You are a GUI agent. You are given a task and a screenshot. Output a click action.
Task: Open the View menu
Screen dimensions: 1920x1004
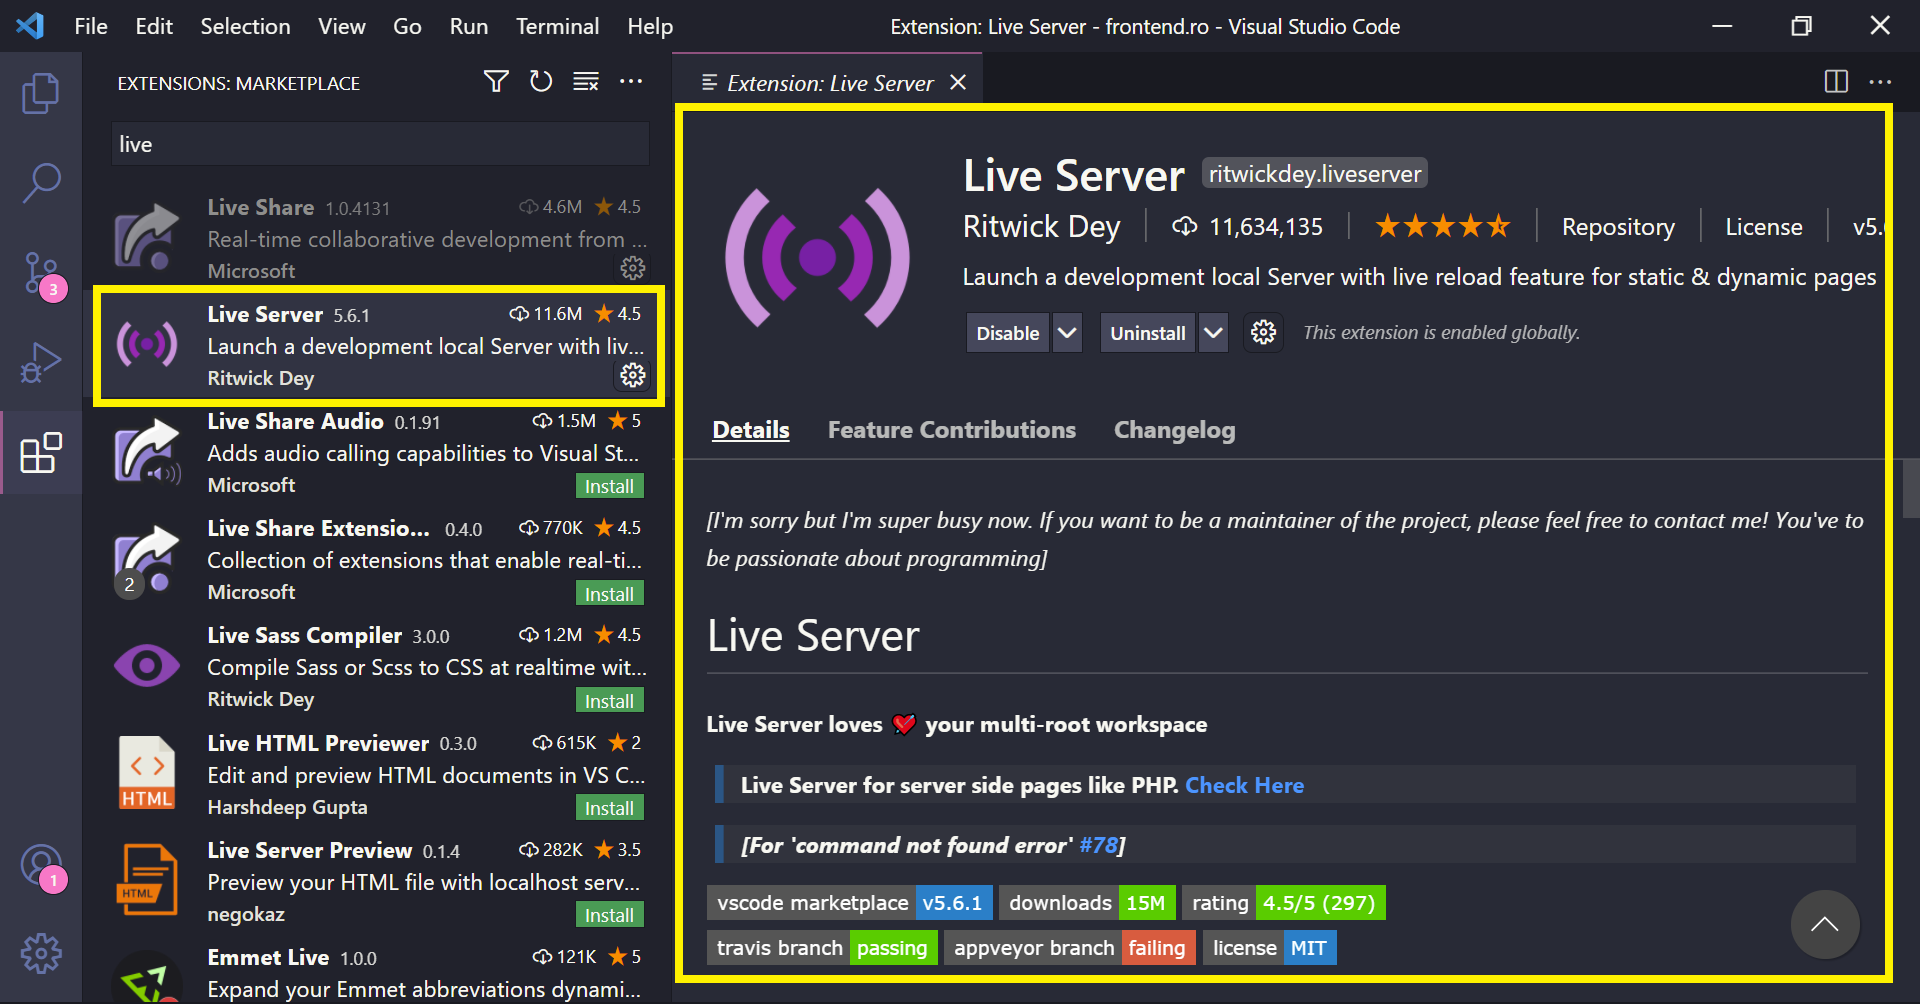(341, 26)
